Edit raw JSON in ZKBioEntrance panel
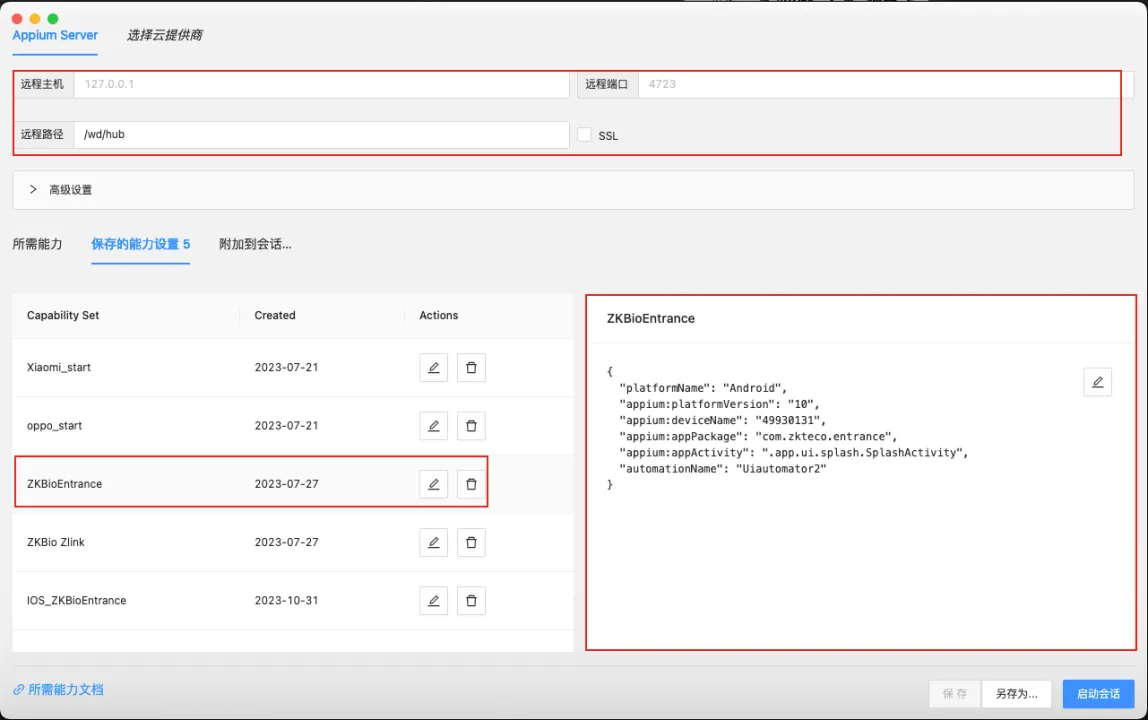 coord(1097,382)
